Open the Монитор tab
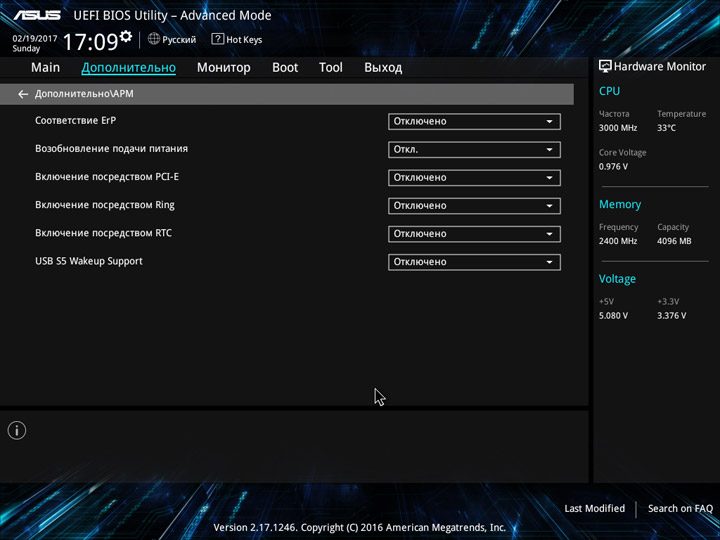 pos(224,68)
